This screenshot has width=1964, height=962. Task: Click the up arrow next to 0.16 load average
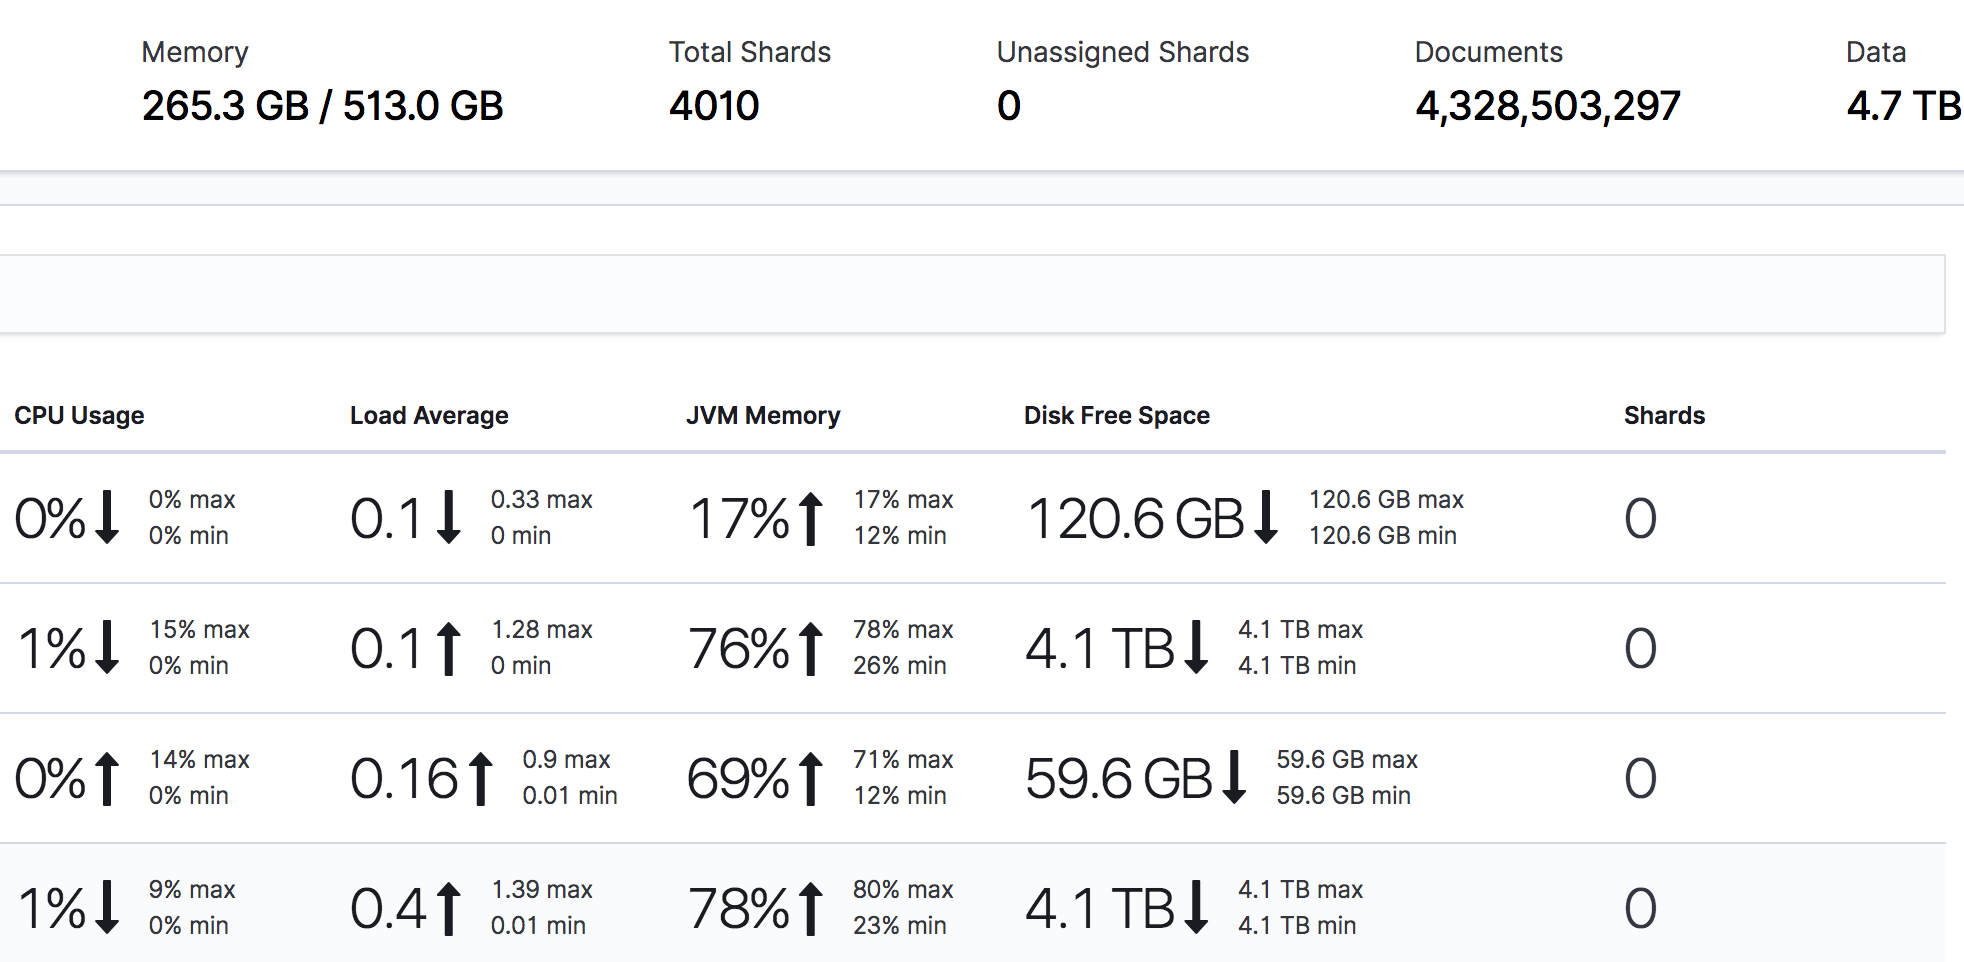(481, 779)
